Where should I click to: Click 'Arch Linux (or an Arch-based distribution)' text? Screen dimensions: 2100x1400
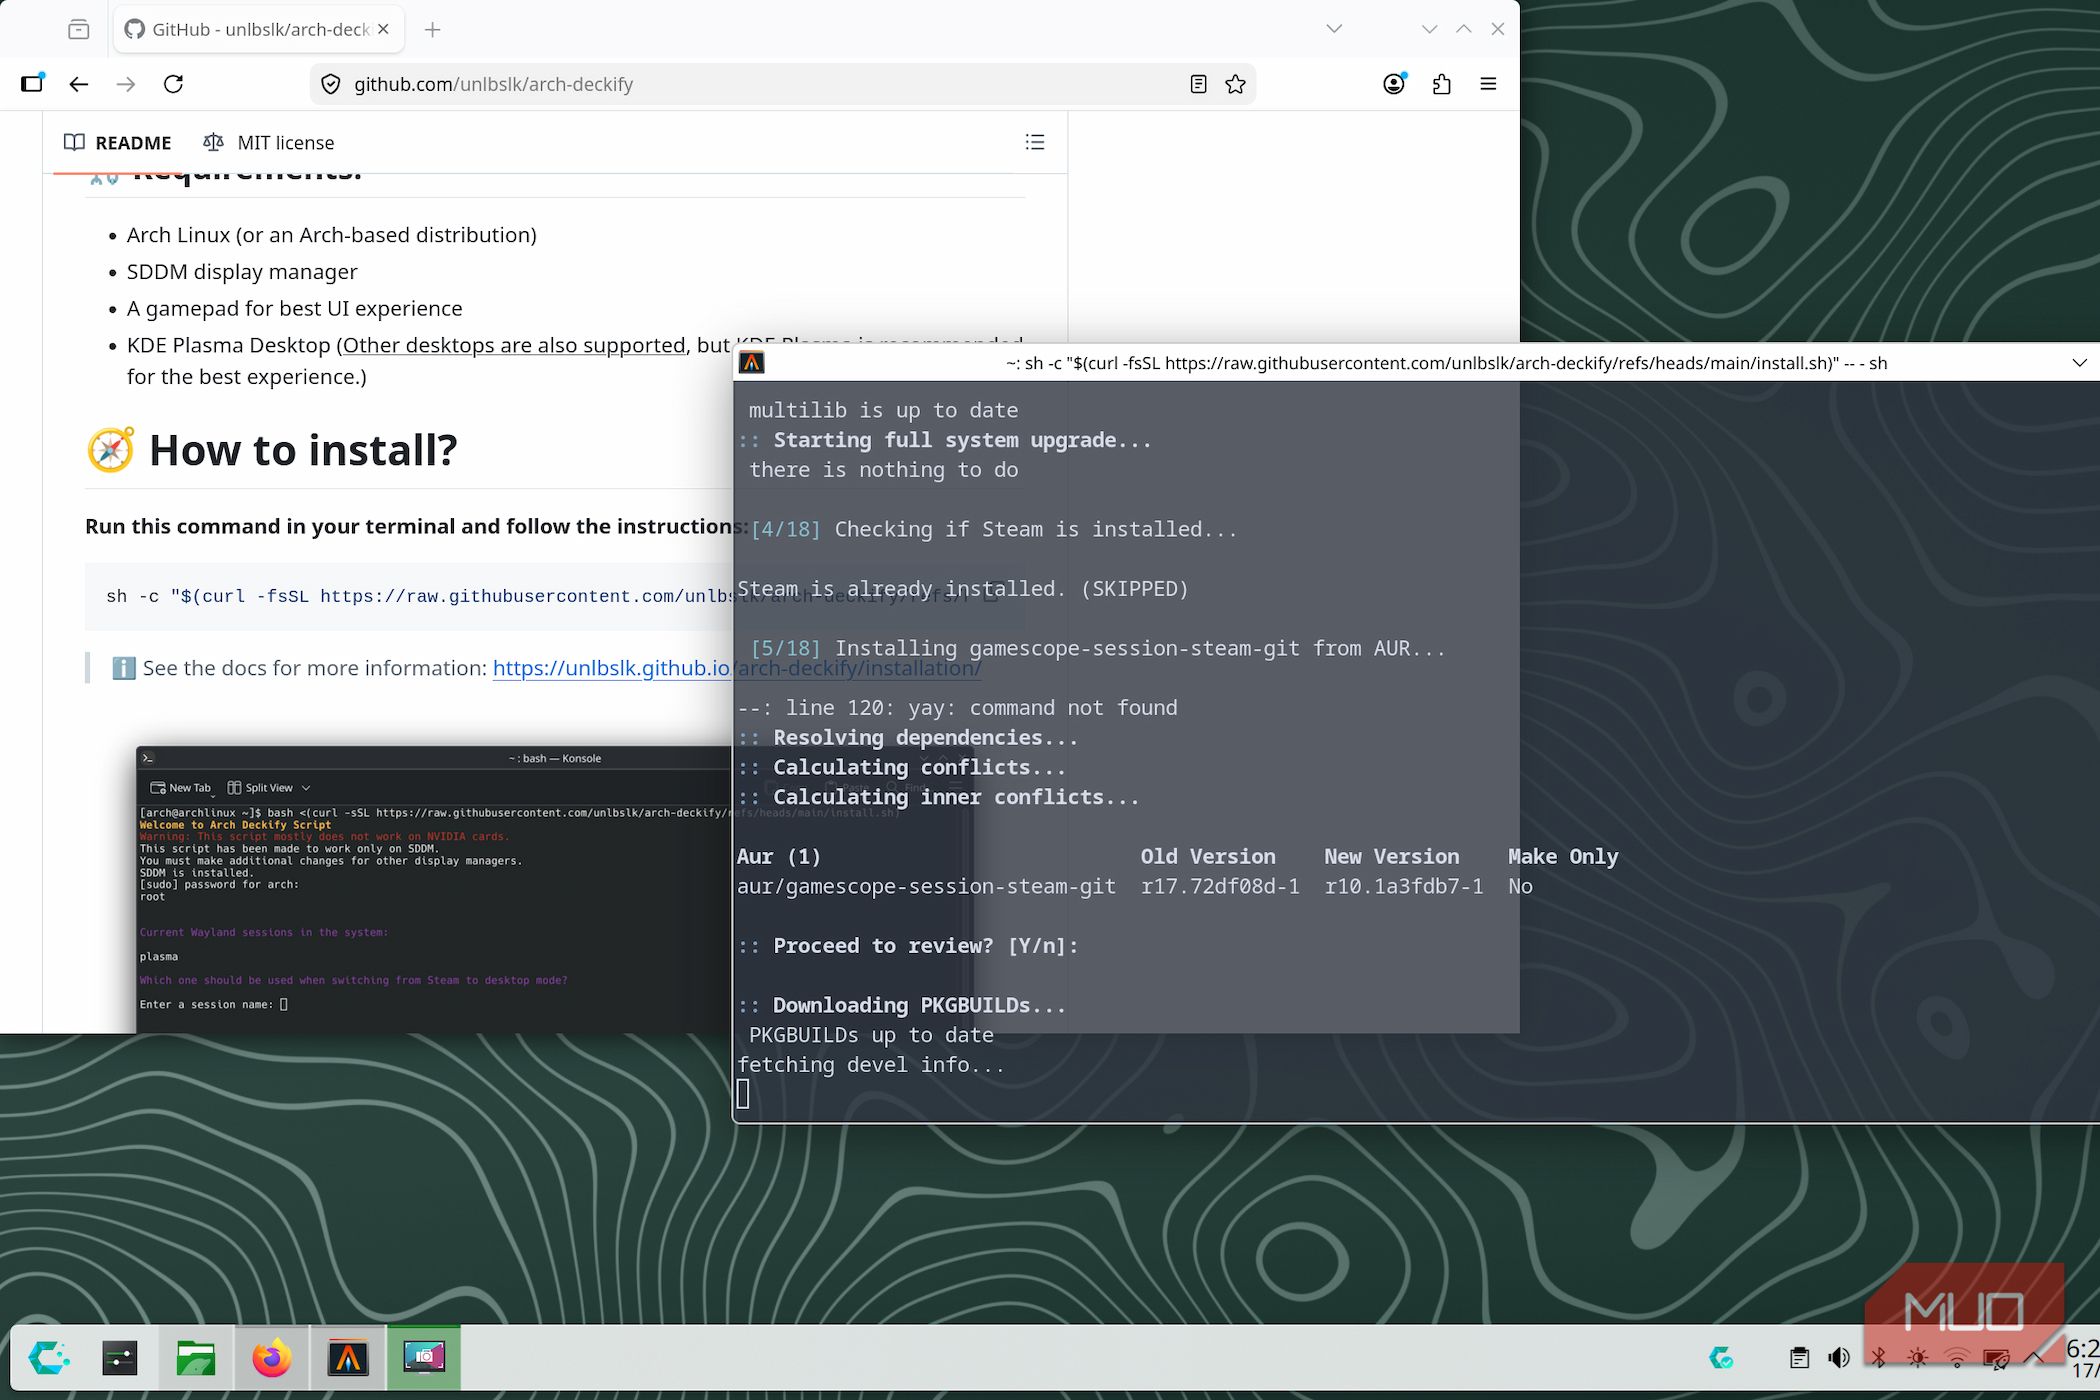pyautogui.click(x=331, y=235)
